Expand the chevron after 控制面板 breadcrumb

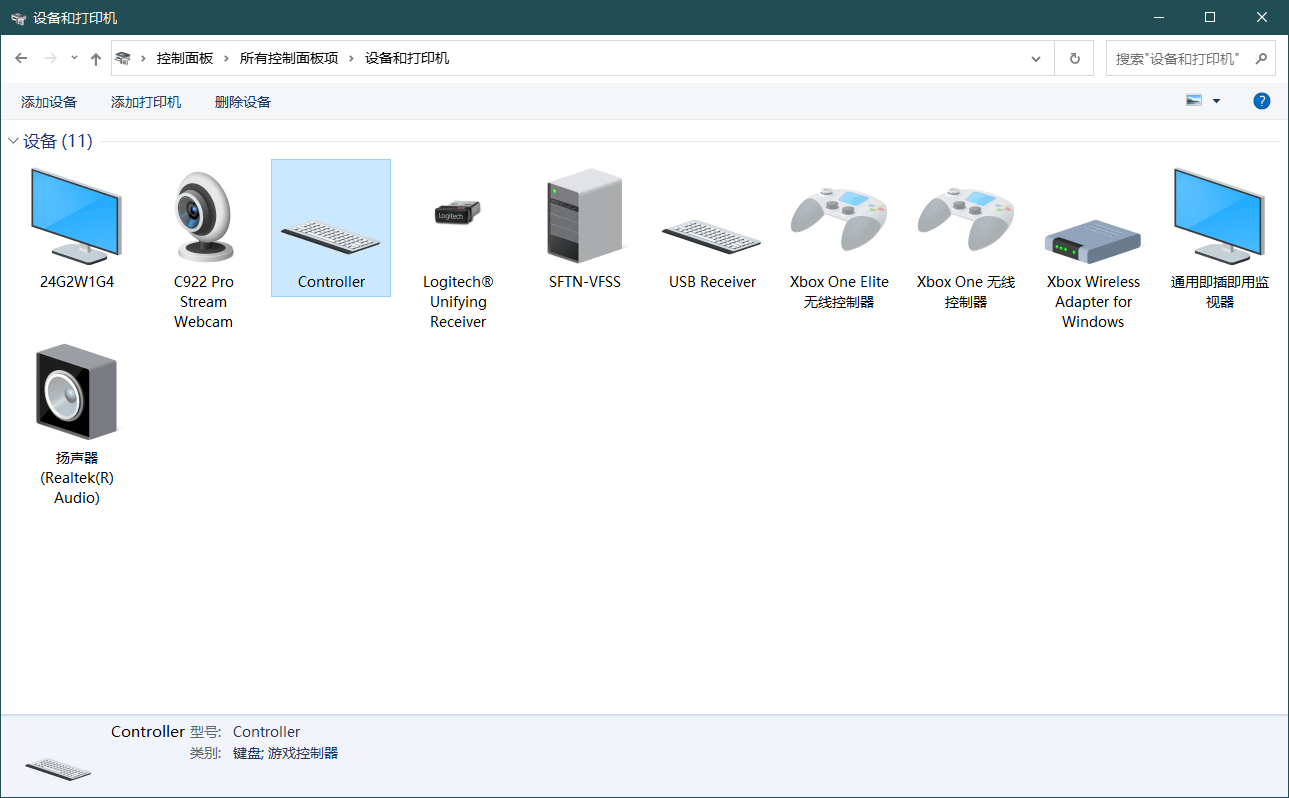click(227, 58)
